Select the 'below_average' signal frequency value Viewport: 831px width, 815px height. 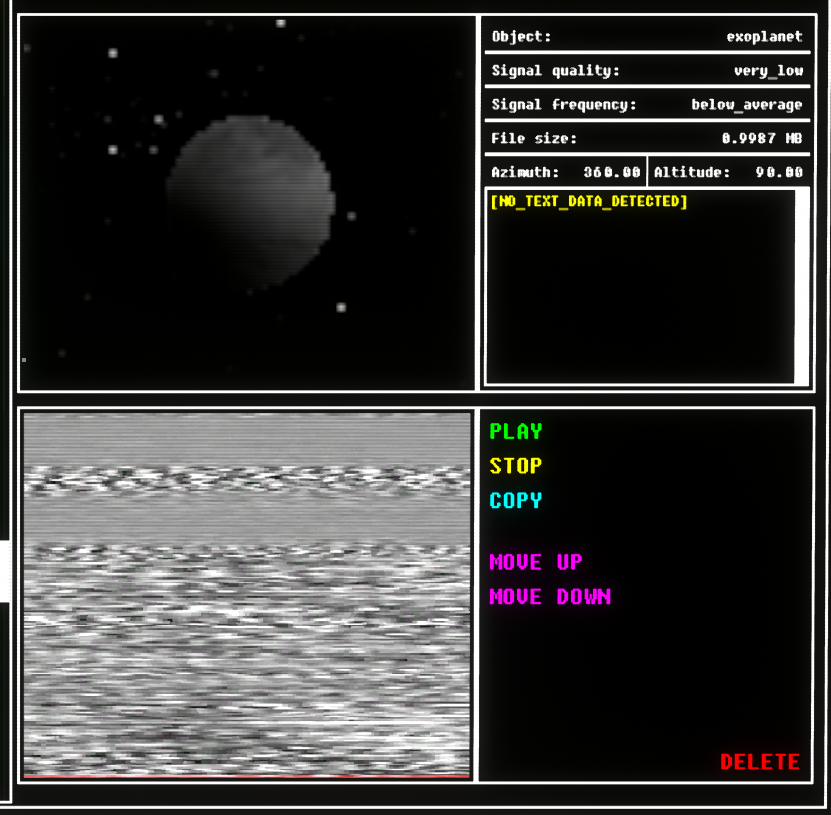pyautogui.click(x=746, y=105)
